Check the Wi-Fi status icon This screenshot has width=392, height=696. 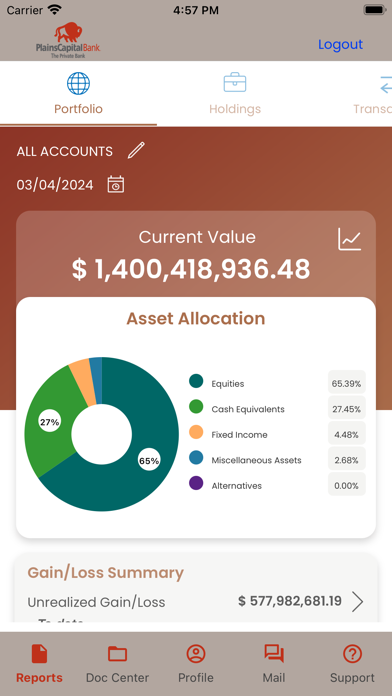click(x=55, y=9)
